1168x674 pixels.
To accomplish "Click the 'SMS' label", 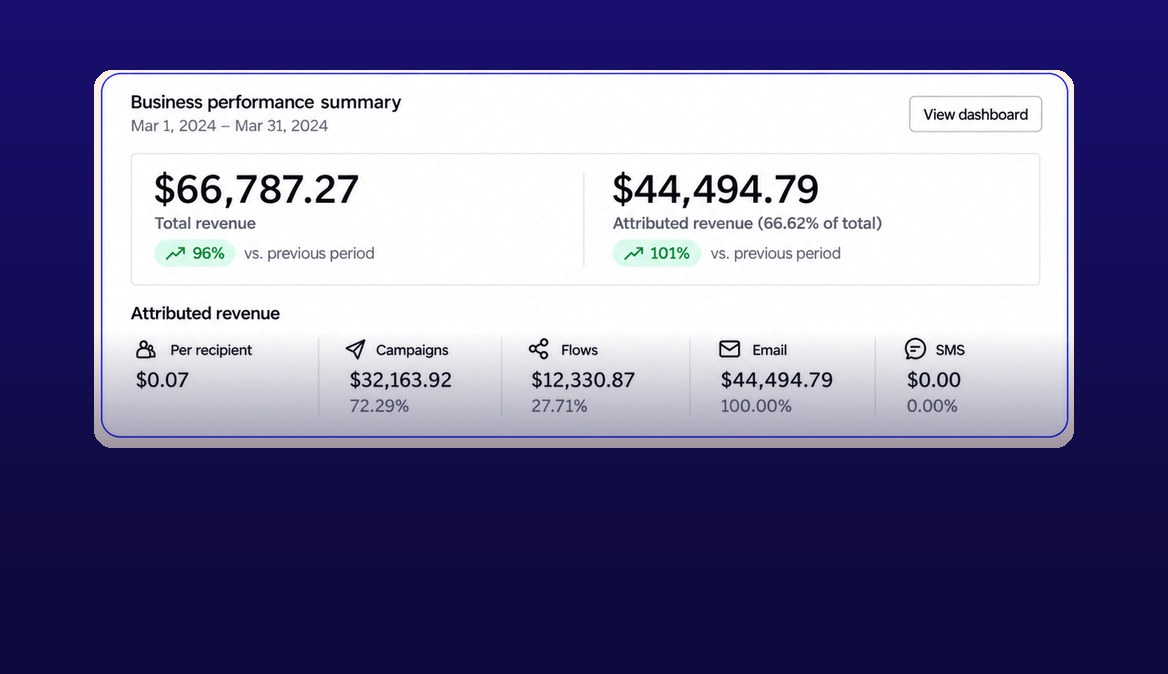I will click(x=950, y=350).
